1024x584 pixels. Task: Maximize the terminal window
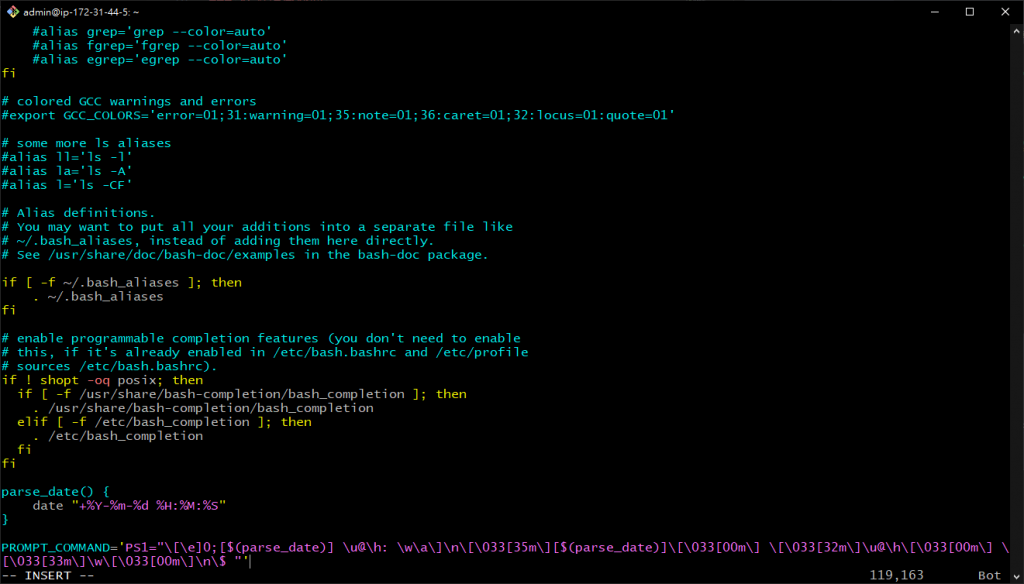click(x=970, y=12)
